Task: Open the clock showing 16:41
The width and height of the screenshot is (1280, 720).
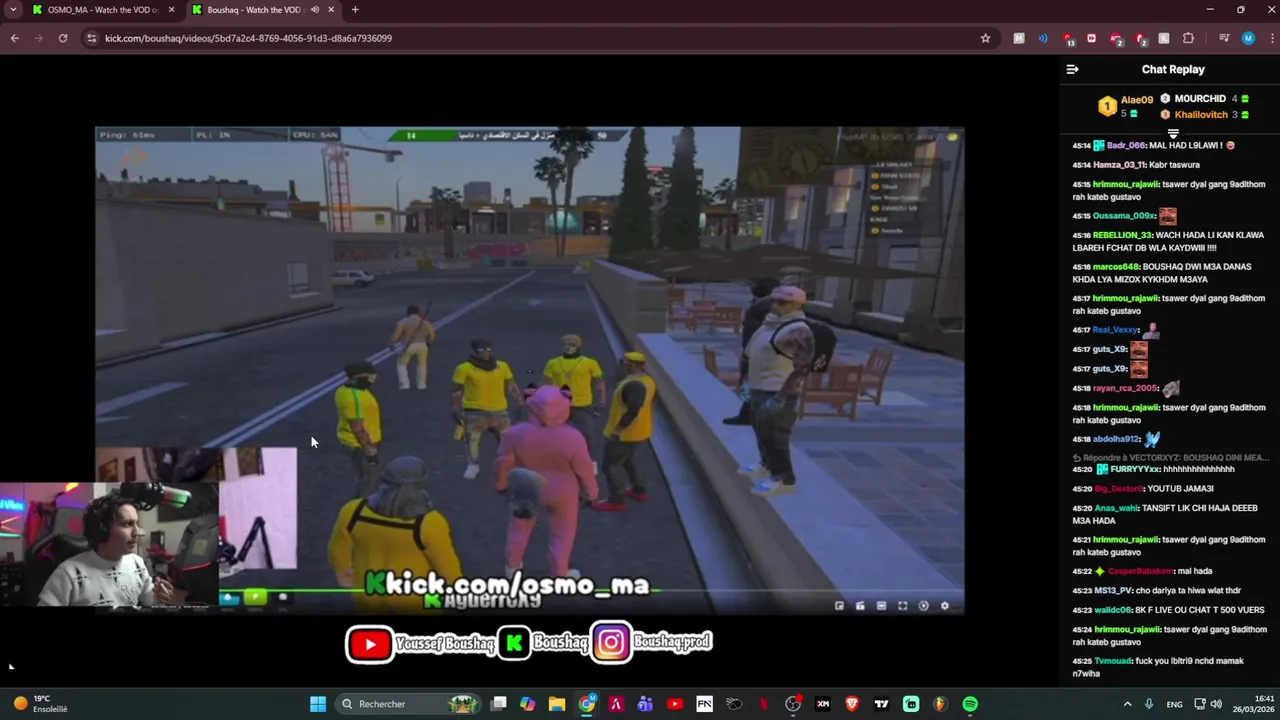Action: [x=1255, y=704]
